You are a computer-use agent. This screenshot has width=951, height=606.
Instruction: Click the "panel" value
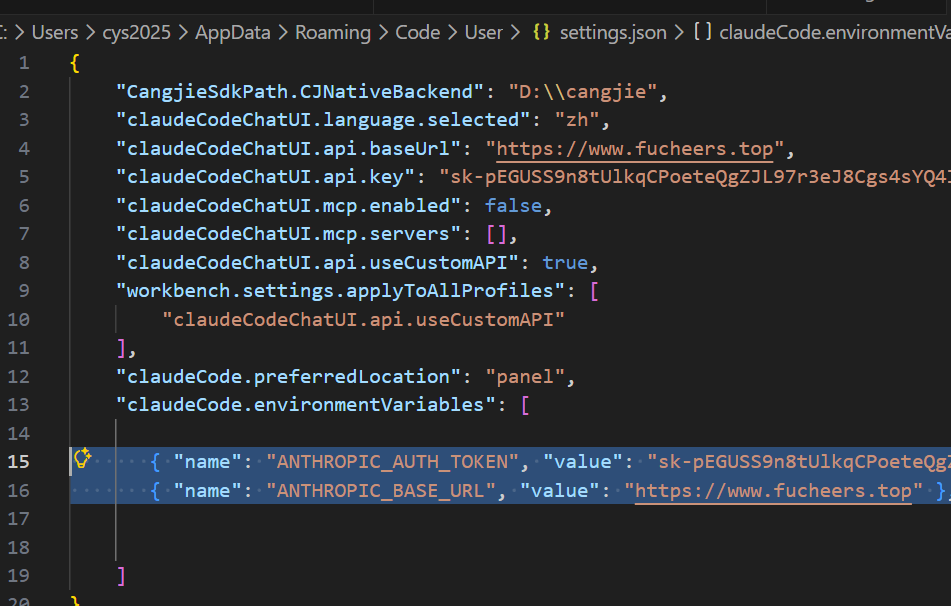pos(525,377)
